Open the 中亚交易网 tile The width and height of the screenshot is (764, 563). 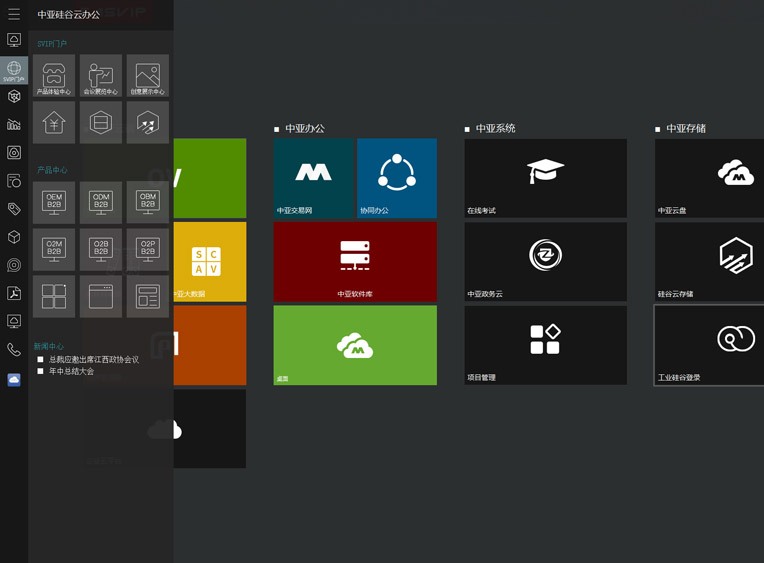(314, 178)
